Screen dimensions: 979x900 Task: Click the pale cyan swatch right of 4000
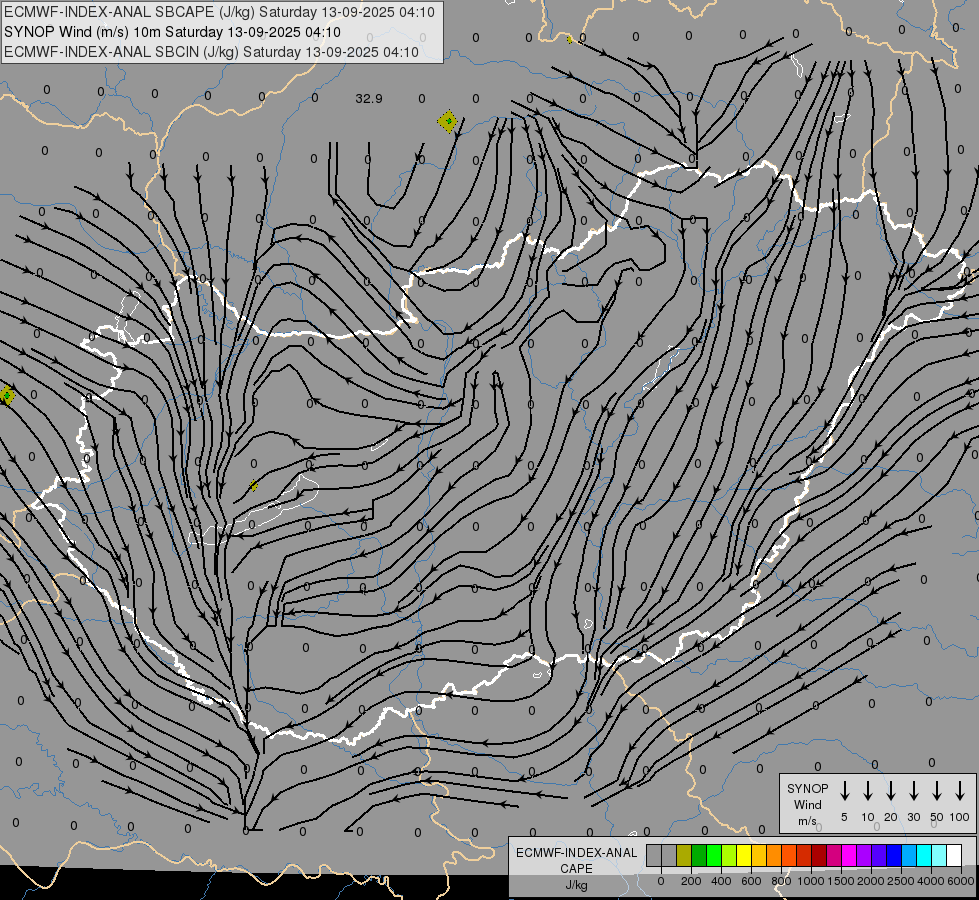[940, 855]
